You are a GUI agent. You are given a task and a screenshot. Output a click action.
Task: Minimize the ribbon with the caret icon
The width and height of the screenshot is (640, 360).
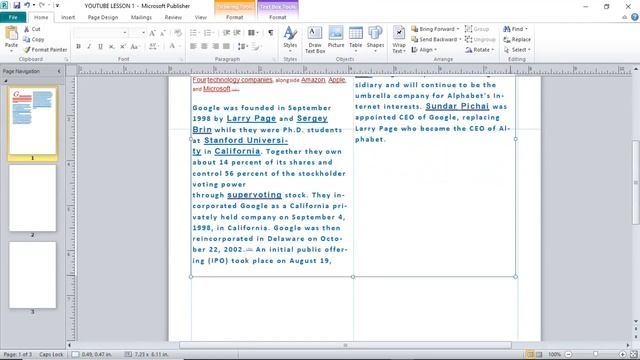(624, 17)
